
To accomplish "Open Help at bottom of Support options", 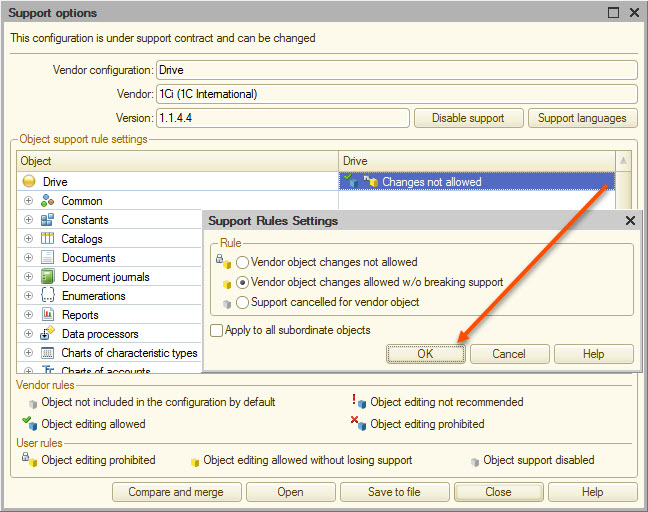I will pyautogui.click(x=593, y=492).
